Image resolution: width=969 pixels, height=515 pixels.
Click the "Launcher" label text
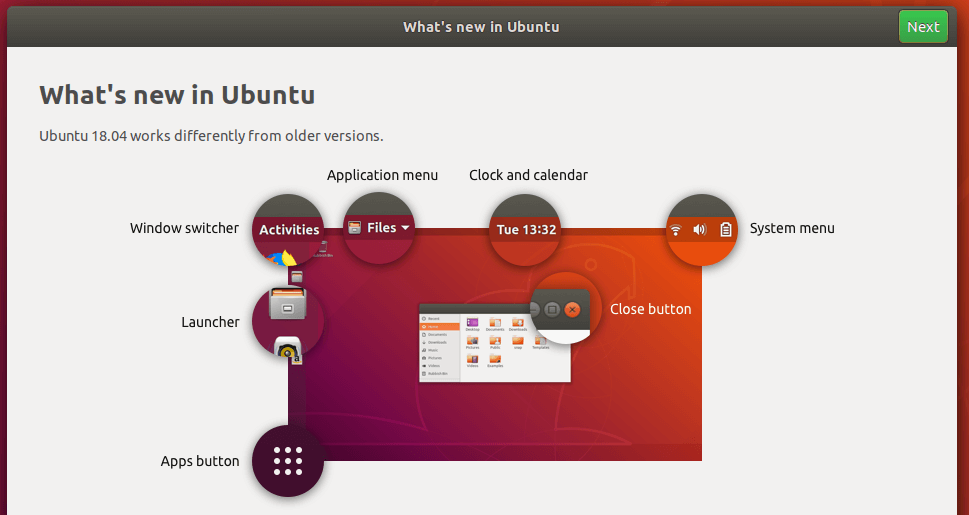(210, 322)
